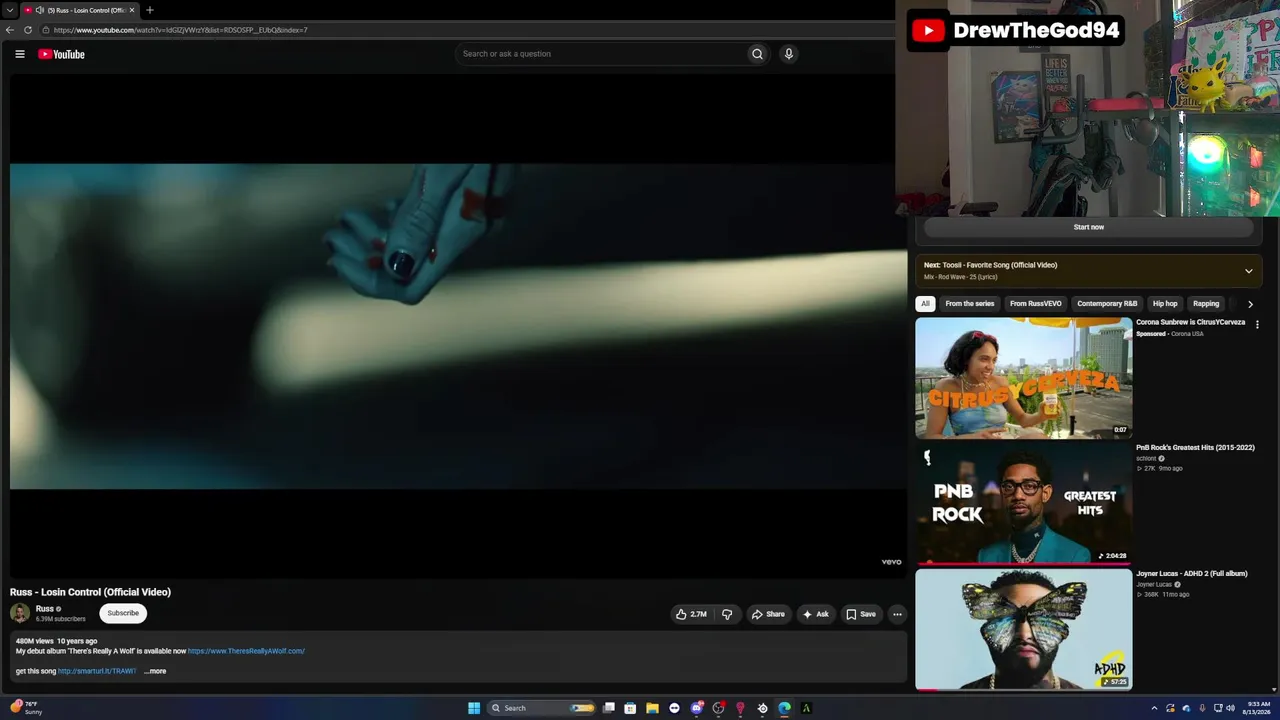
Task: Open the taskbar clock and date
Action: [x=1256, y=708]
